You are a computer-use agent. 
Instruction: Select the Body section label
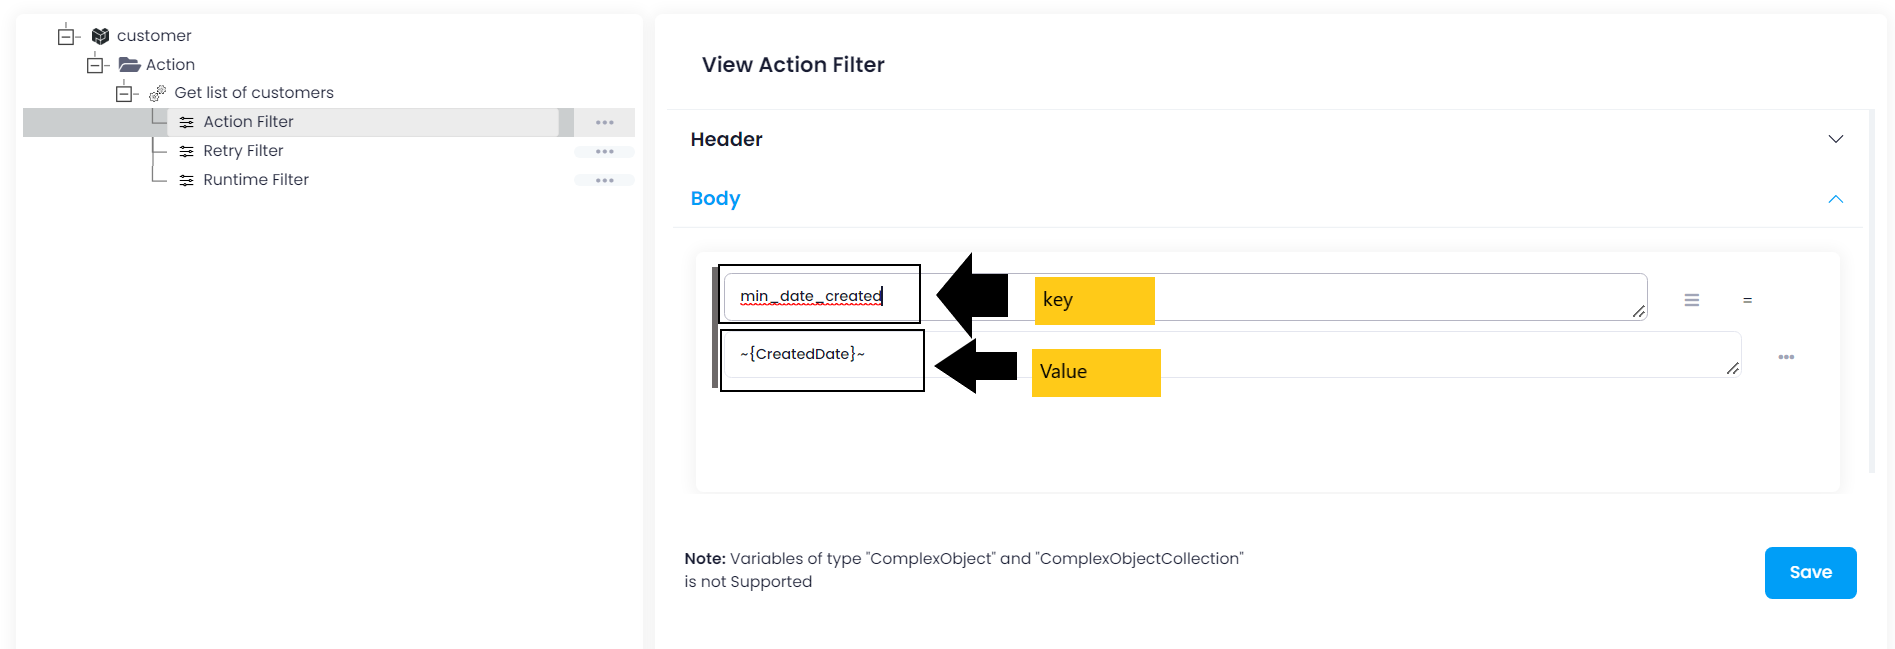[715, 198]
